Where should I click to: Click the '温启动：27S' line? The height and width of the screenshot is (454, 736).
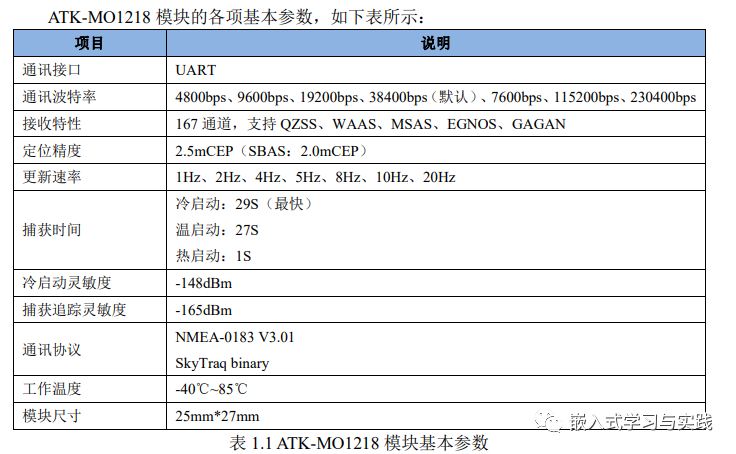click(x=217, y=230)
